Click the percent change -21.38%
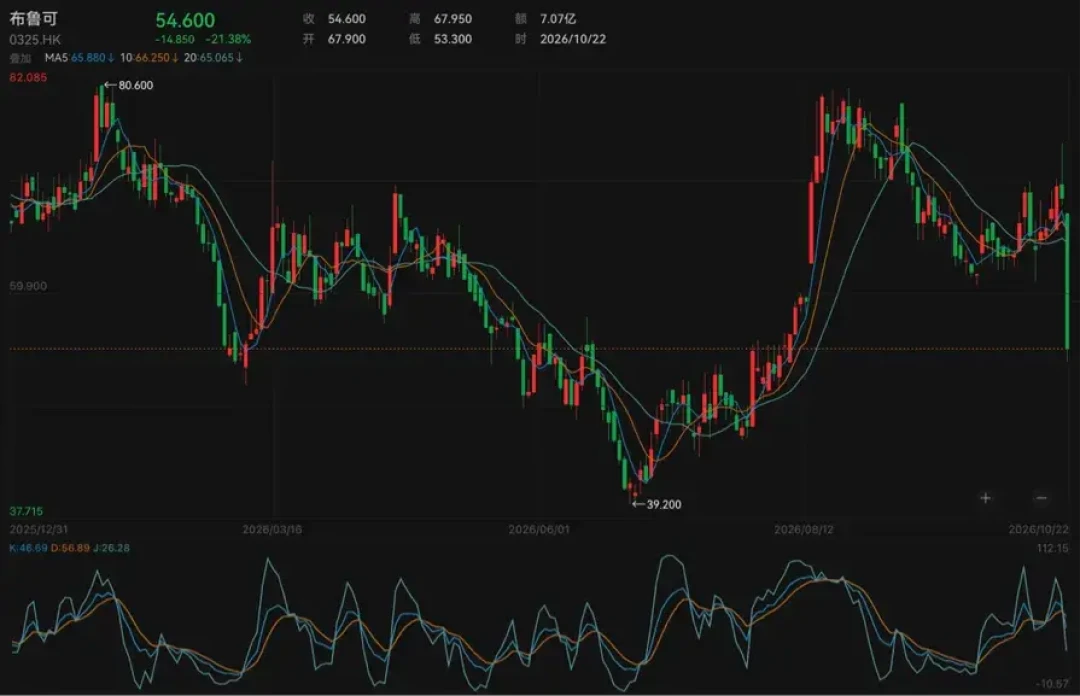 click(228, 39)
